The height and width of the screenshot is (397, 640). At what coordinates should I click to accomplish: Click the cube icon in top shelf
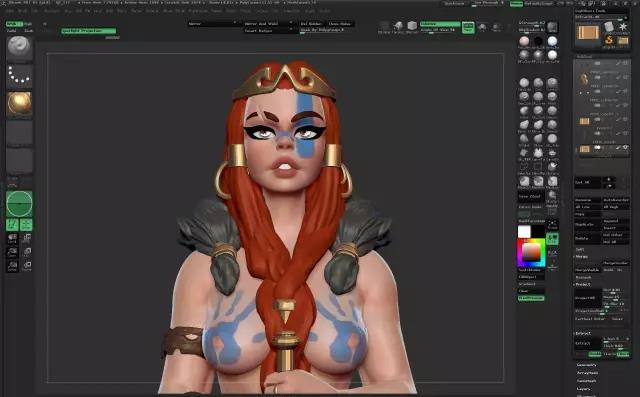(412, 26)
